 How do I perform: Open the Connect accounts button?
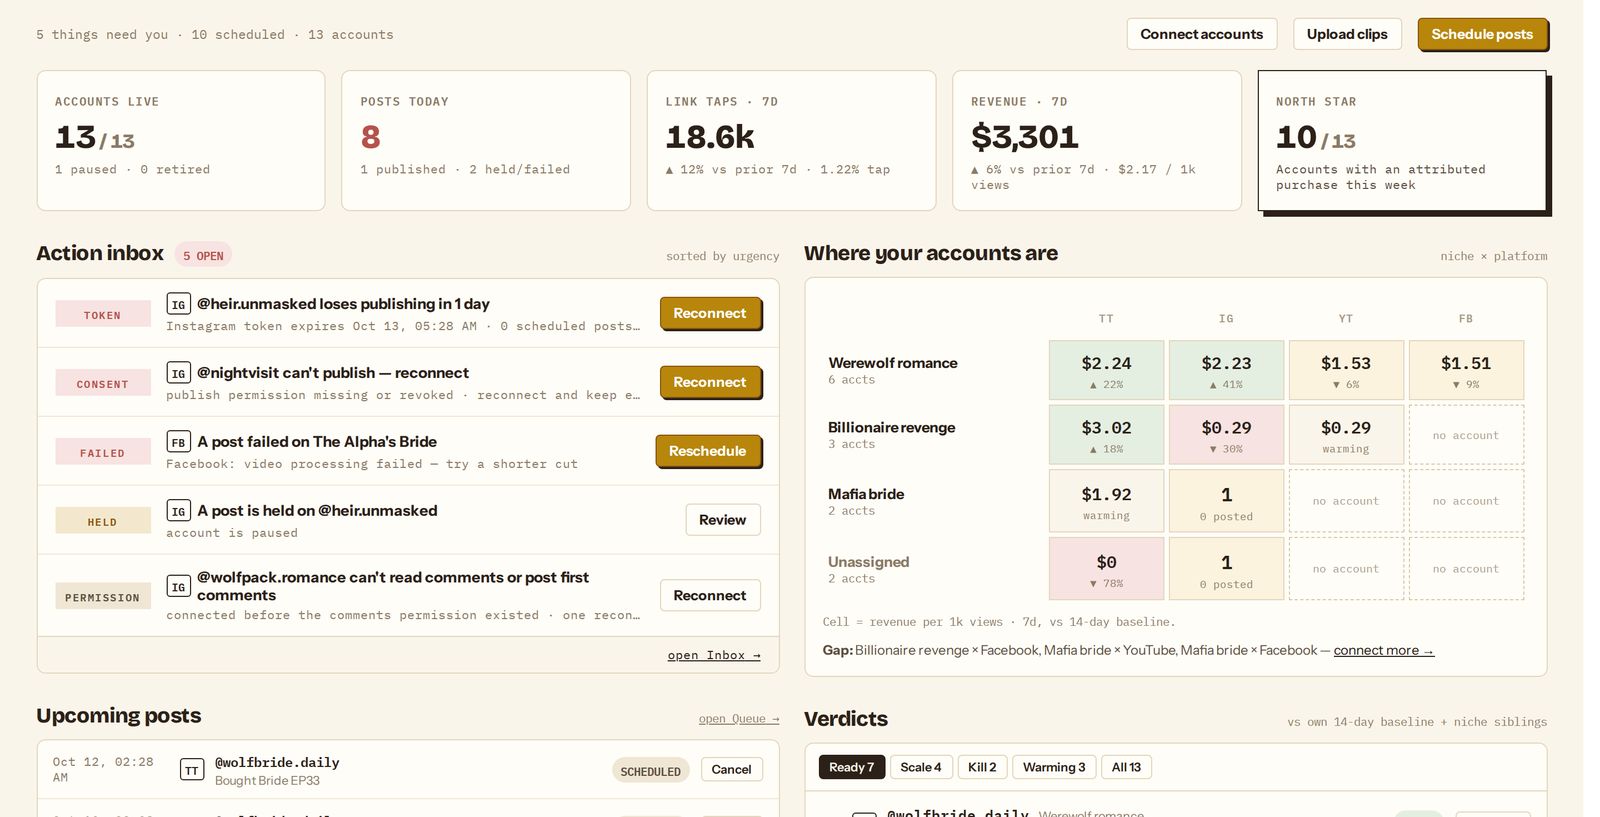coord(1202,34)
